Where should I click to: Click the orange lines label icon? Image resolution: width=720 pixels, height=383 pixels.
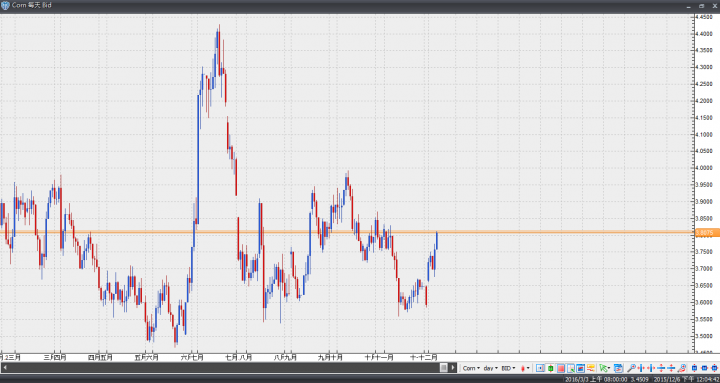pos(591,368)
